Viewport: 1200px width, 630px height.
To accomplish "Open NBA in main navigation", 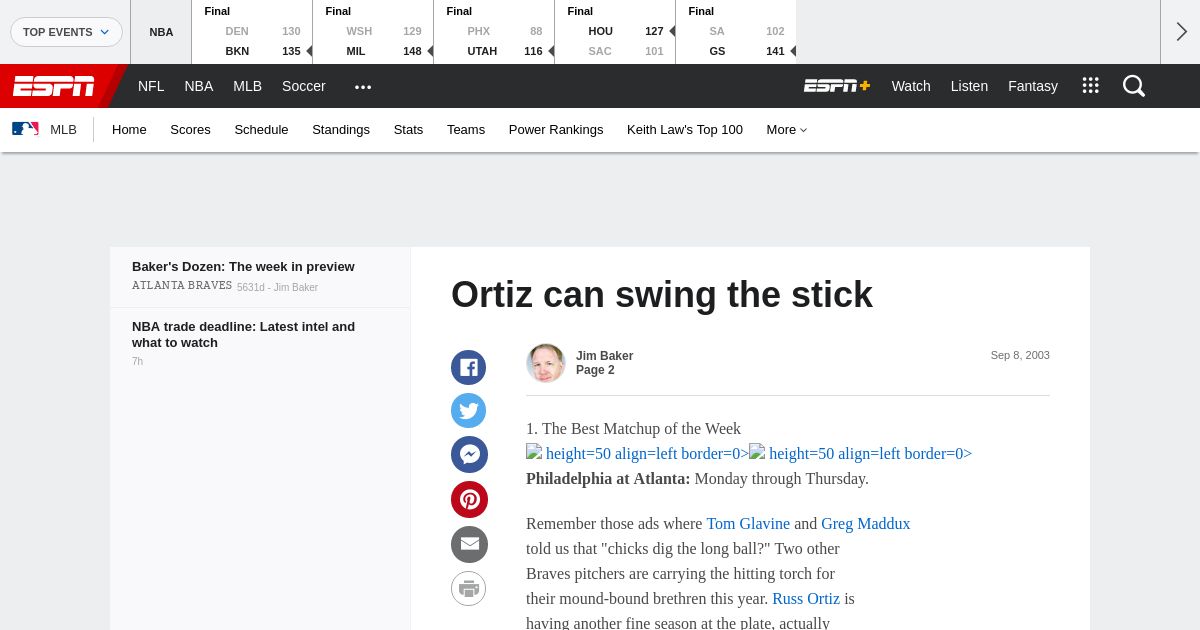I will pyautogui.click(x=199, y=86).
